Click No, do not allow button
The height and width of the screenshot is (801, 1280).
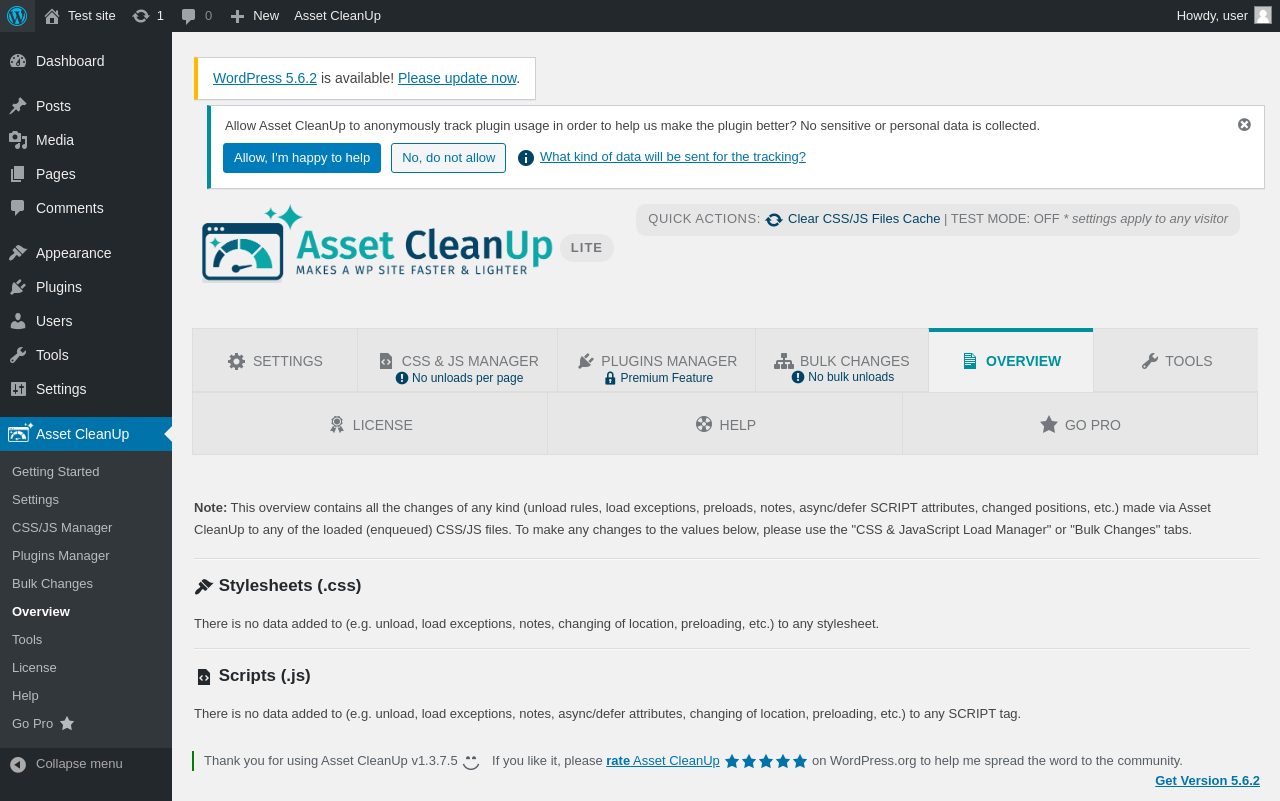point(448,158)
